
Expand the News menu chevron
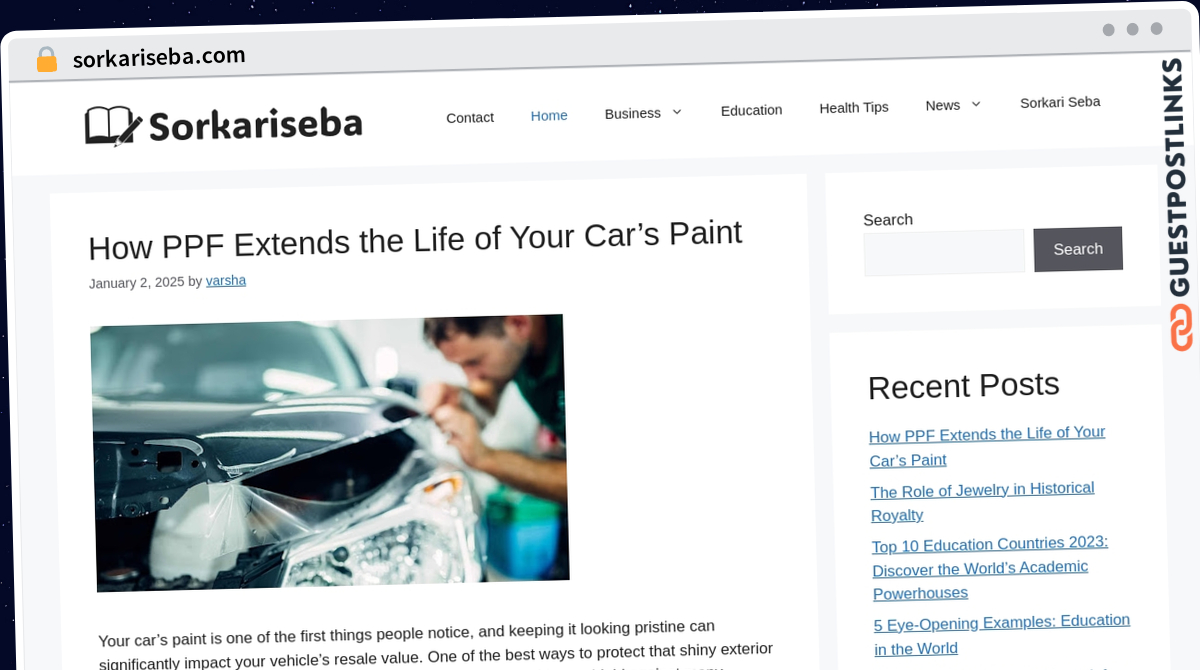coord(976,104)
